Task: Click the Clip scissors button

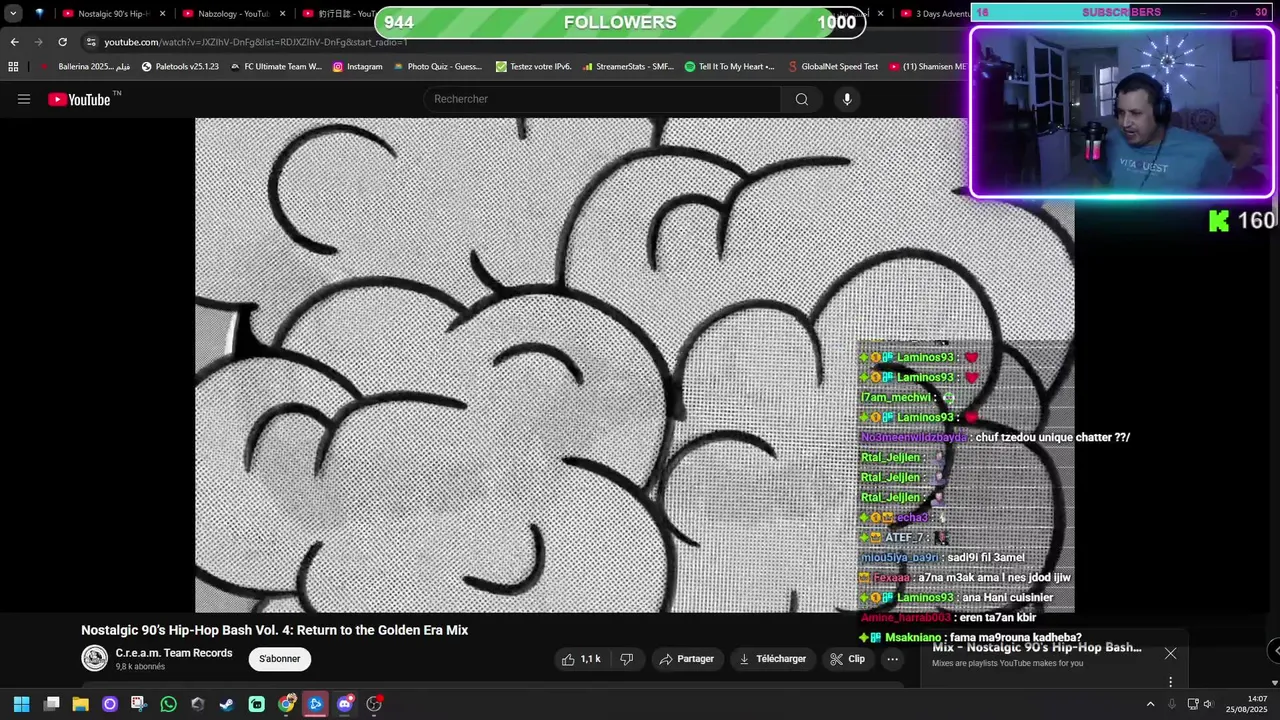Action: point(847,659)
